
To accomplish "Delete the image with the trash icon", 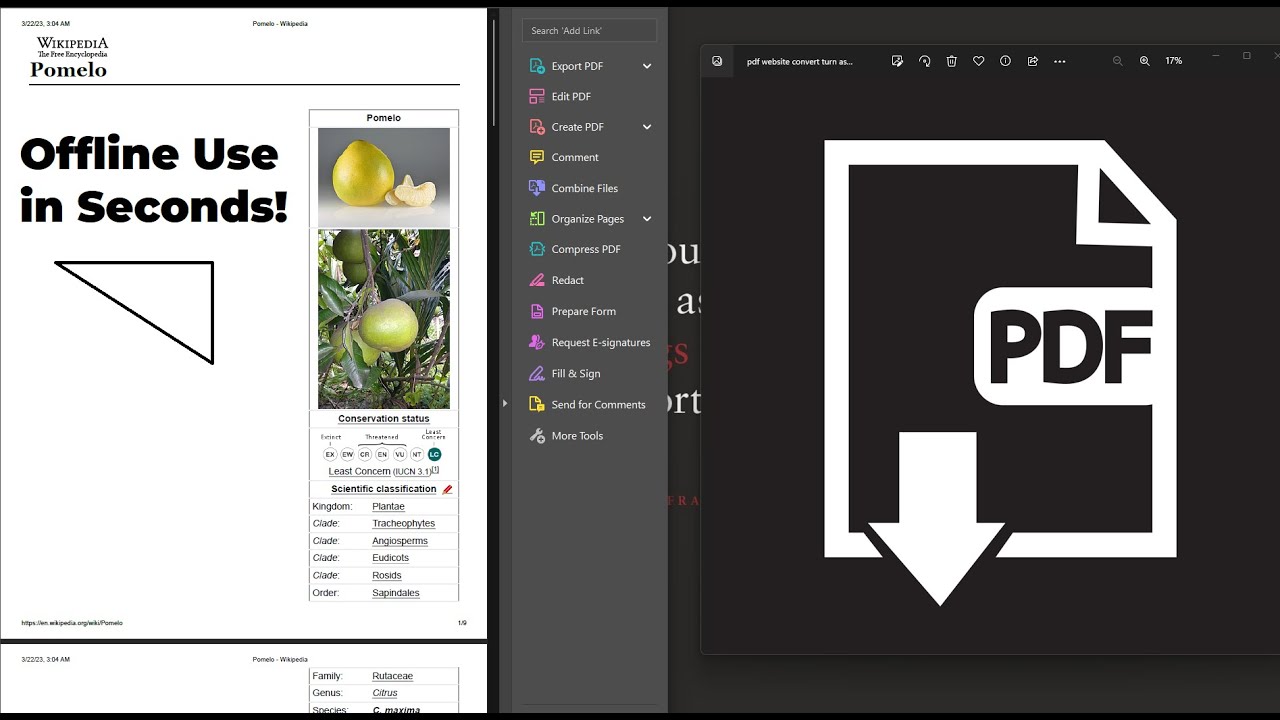I will point(951,61).
